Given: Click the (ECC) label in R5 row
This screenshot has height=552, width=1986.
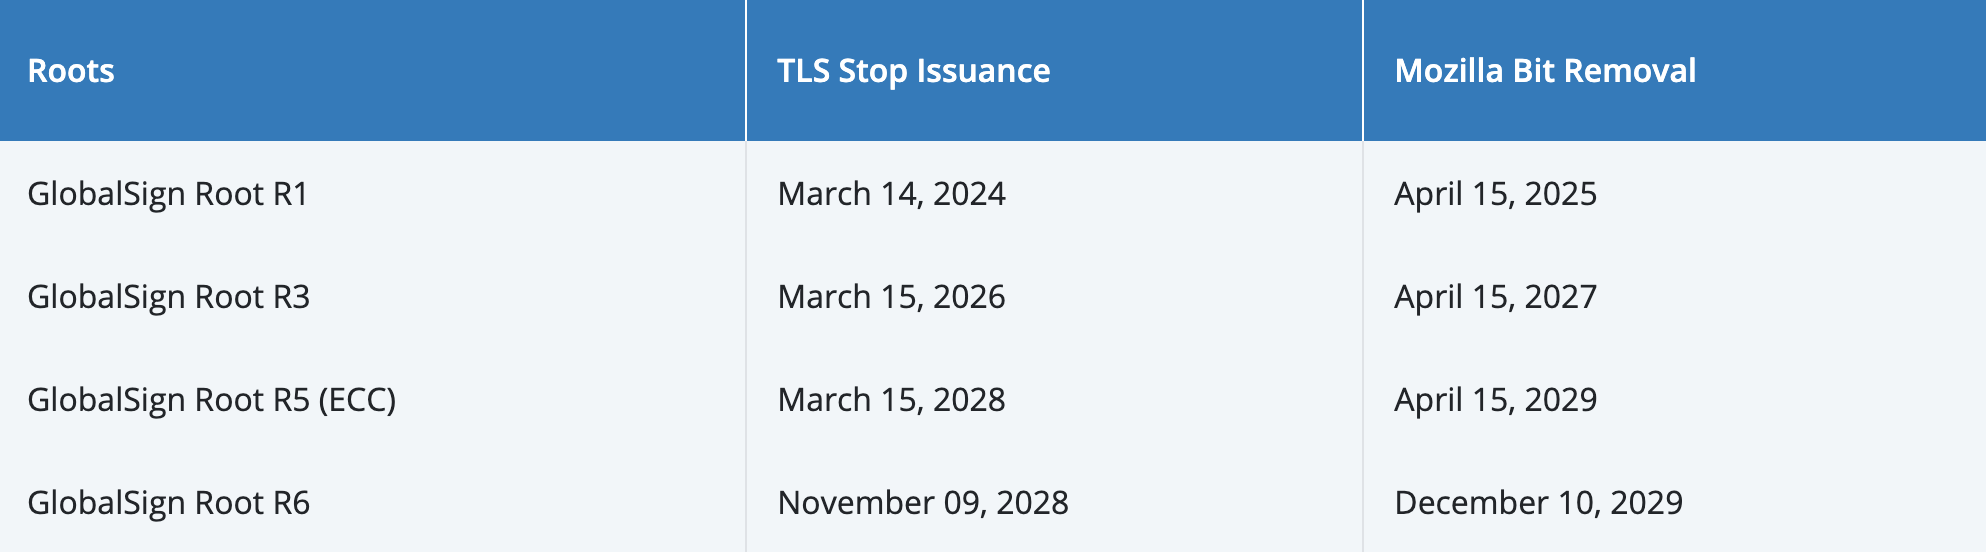Looking at the screenshot, I should coord(357,400).
